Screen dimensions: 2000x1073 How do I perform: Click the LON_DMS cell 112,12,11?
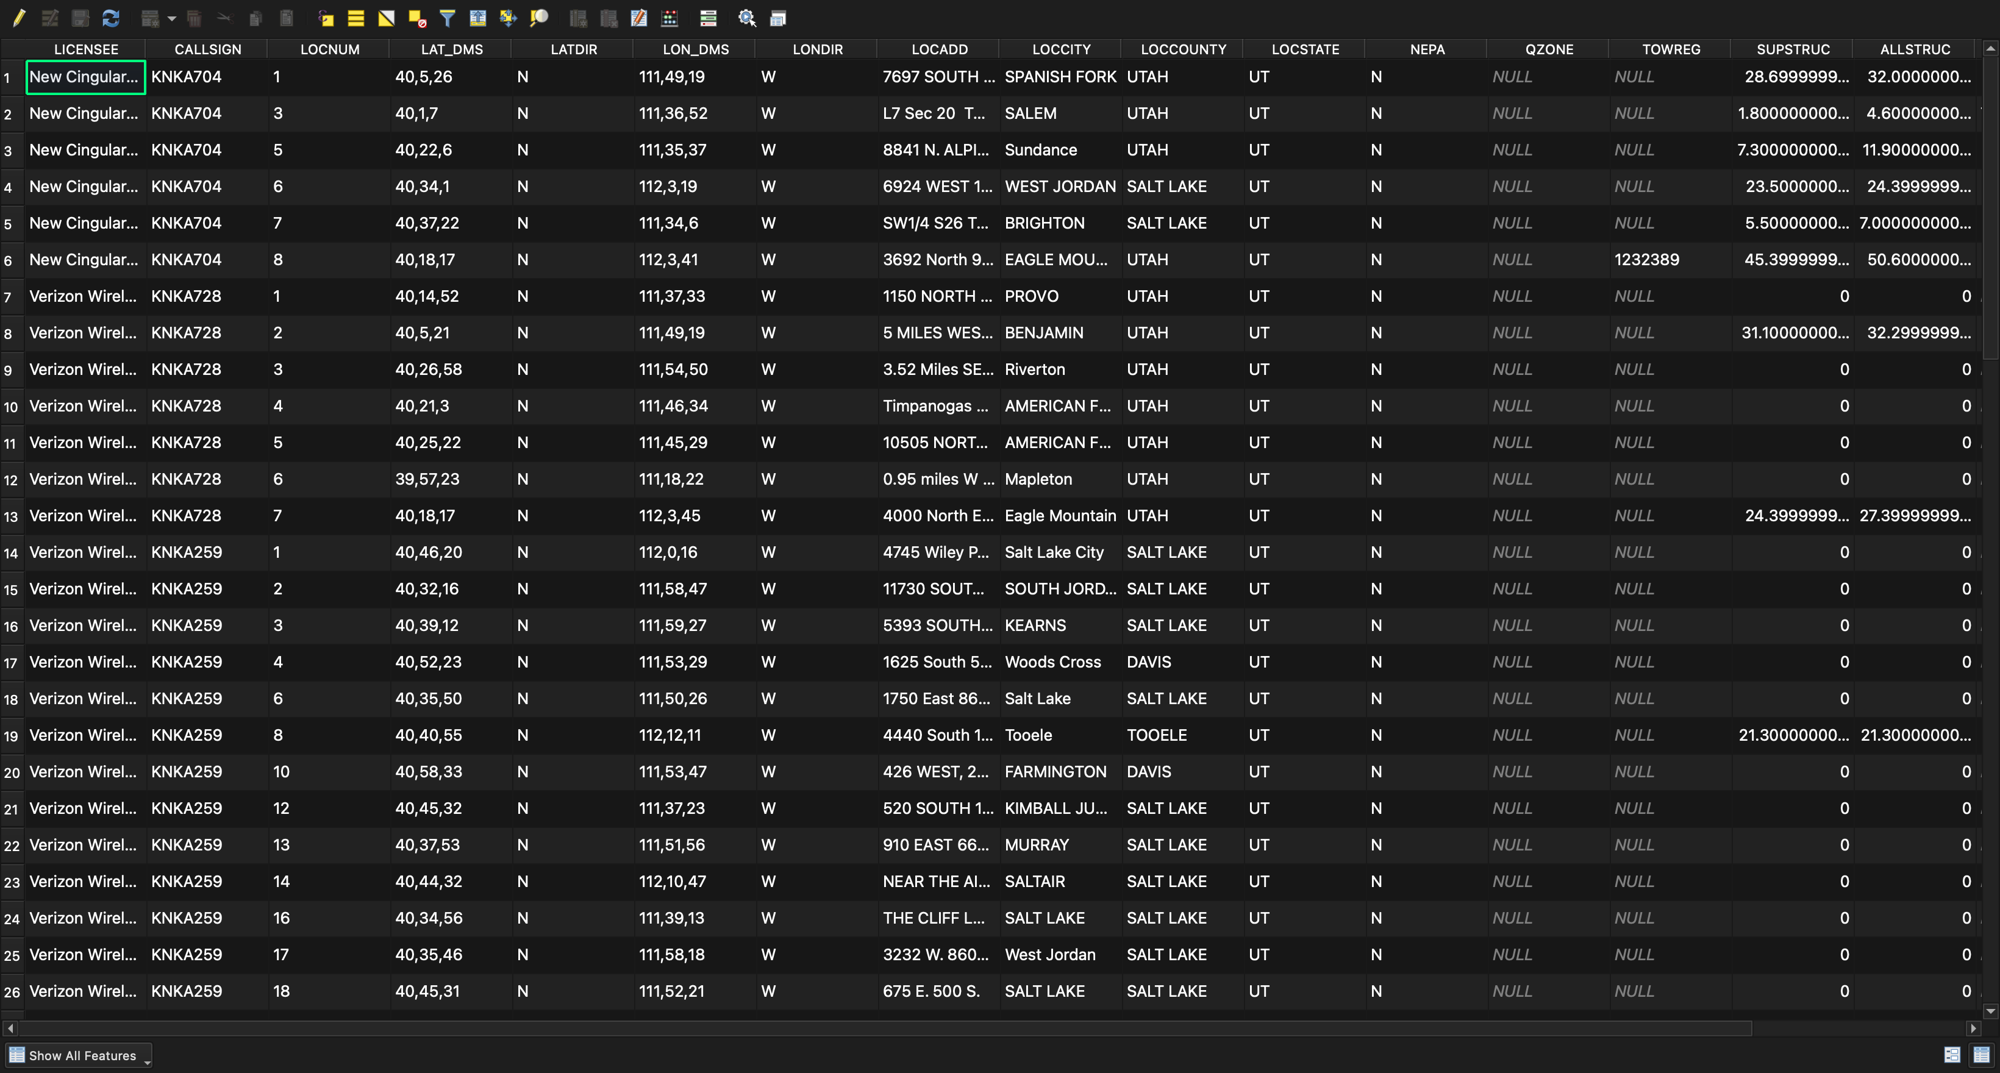695,735
